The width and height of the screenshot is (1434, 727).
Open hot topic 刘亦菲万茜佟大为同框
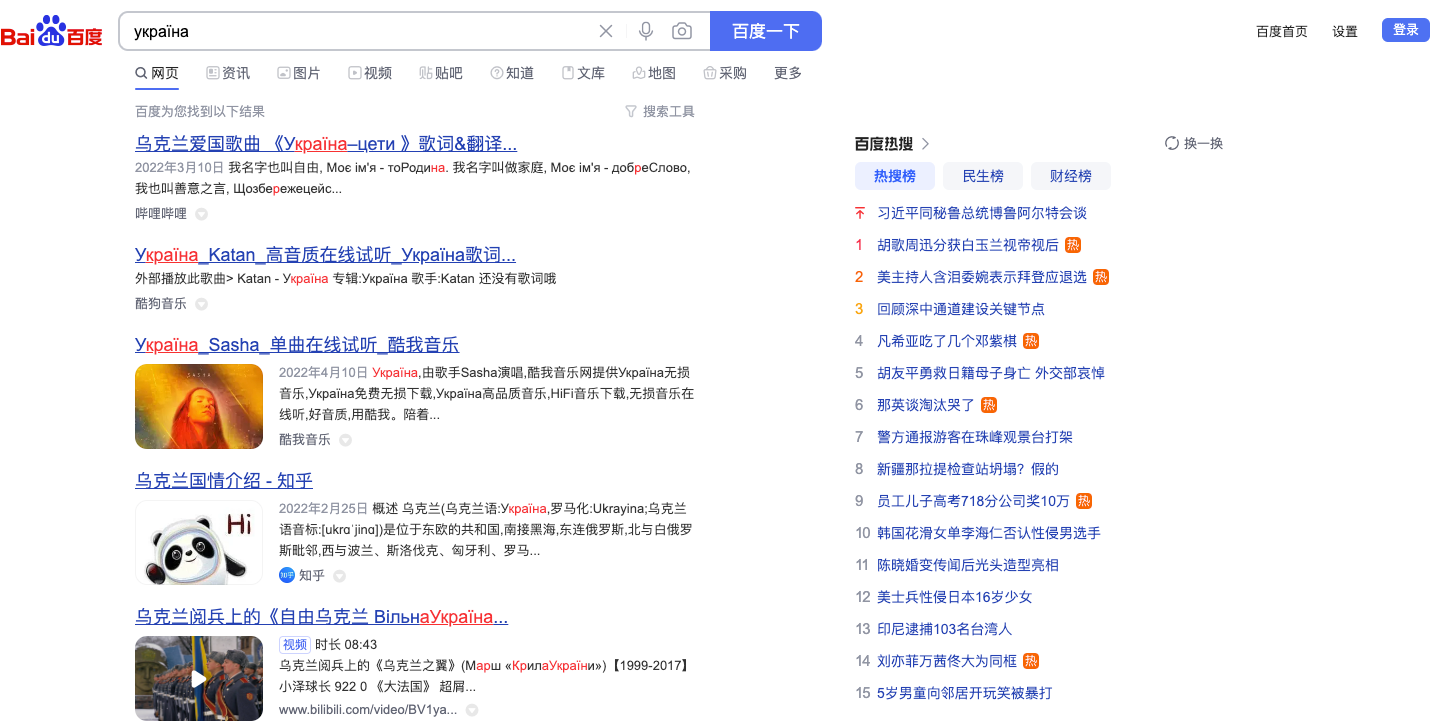(x=947, y=661)
